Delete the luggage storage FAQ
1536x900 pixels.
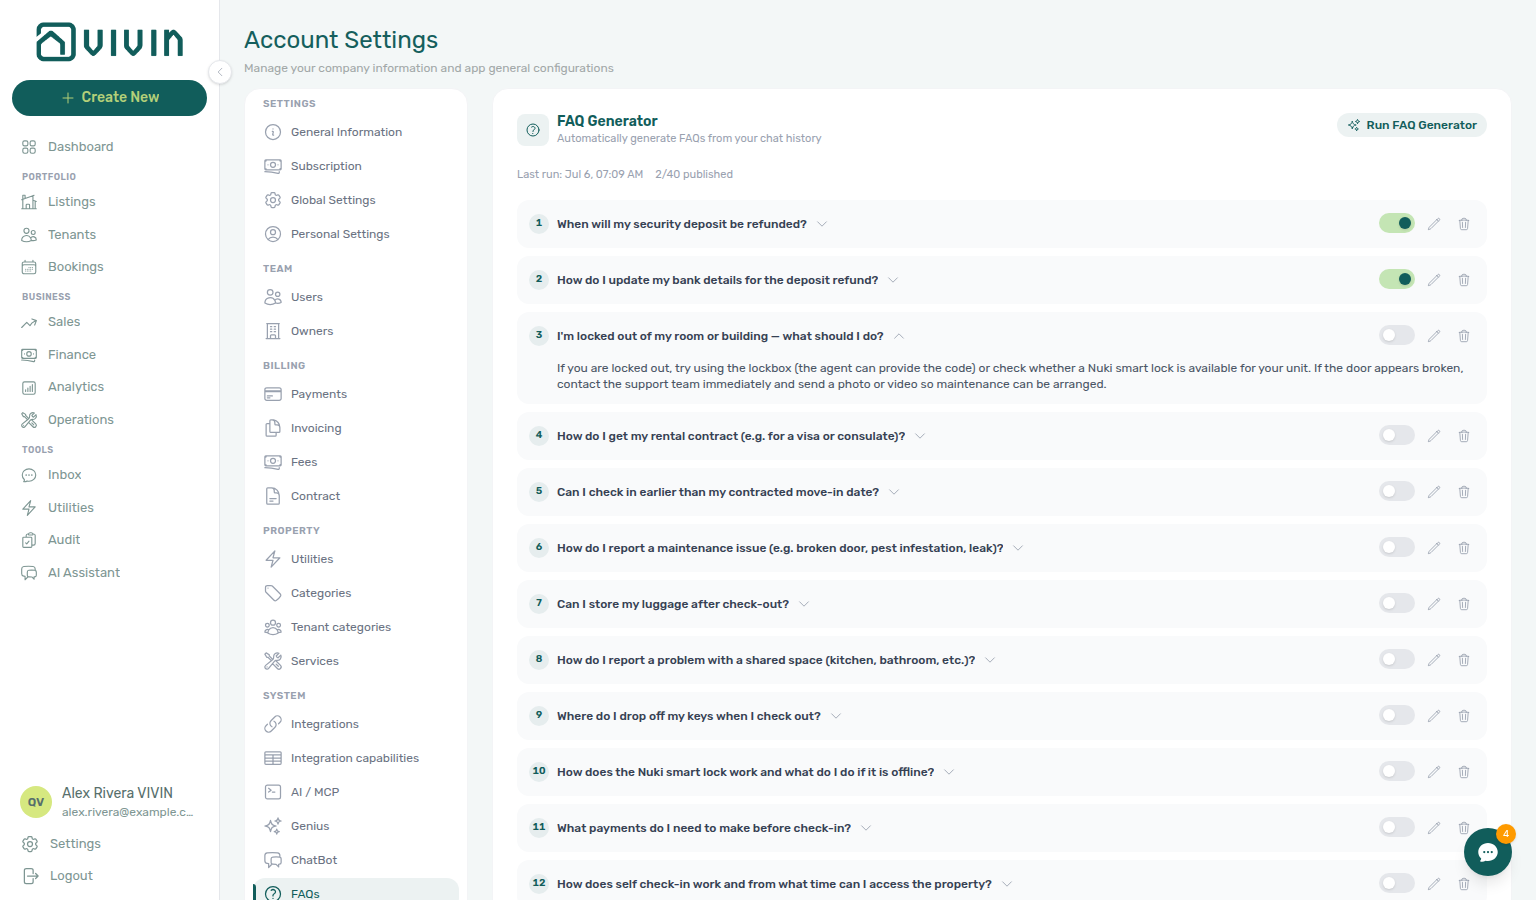pyautogui.click(x=1464, y=604)
